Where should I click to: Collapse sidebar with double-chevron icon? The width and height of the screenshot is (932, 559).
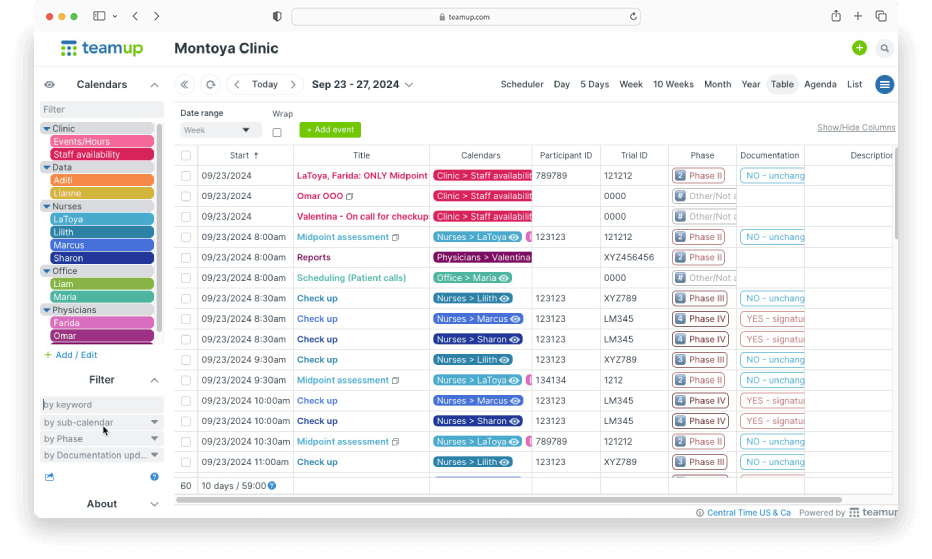(x=185, y=85)
